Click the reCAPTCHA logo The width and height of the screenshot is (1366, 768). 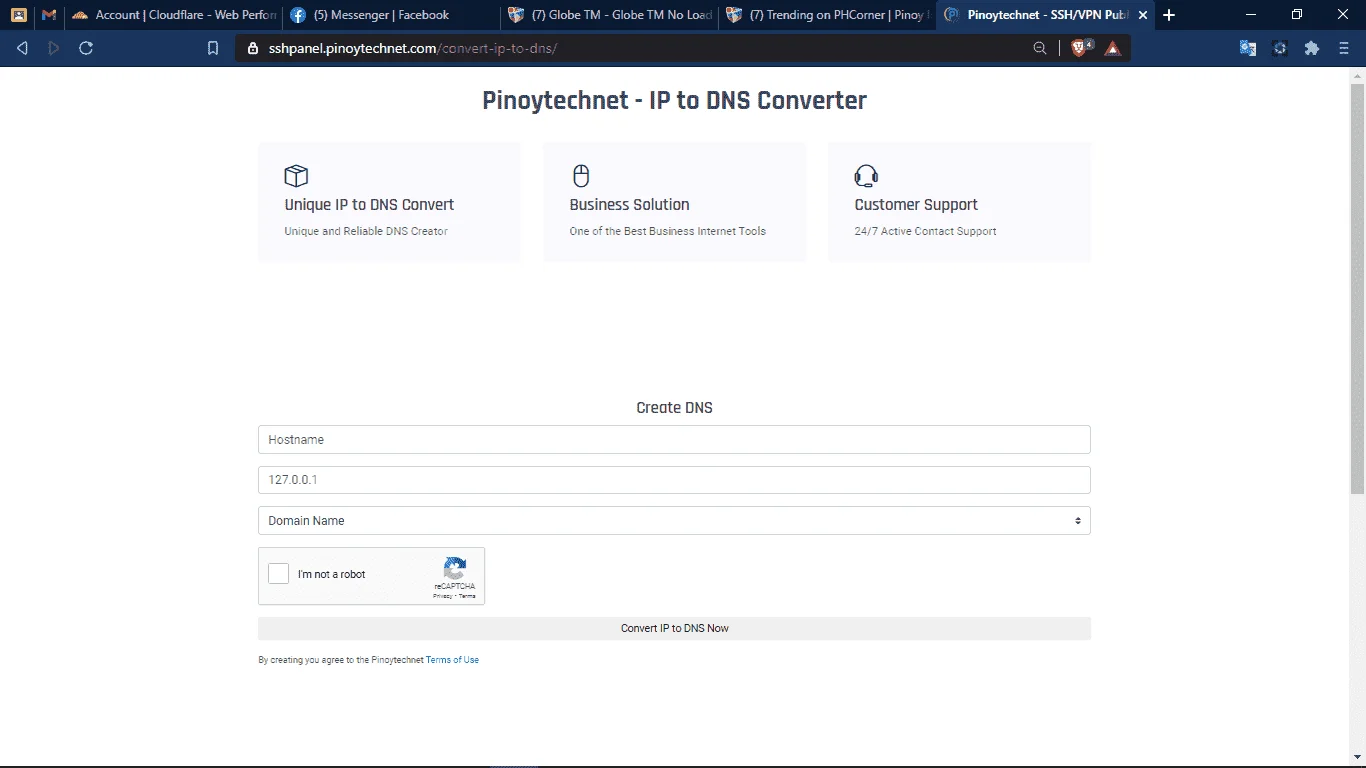[455, 569]
